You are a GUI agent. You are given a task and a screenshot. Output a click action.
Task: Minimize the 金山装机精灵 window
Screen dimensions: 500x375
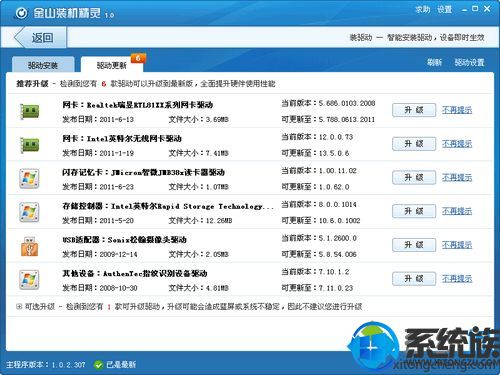coord(464,10)
